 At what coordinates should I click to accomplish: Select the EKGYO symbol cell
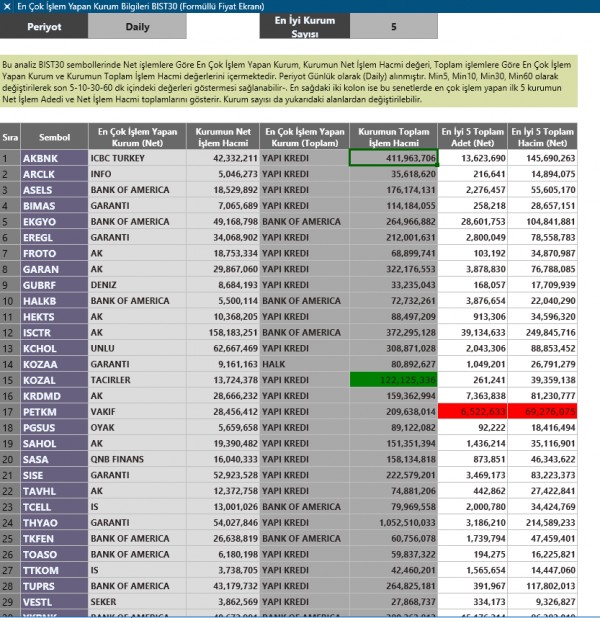54,222
